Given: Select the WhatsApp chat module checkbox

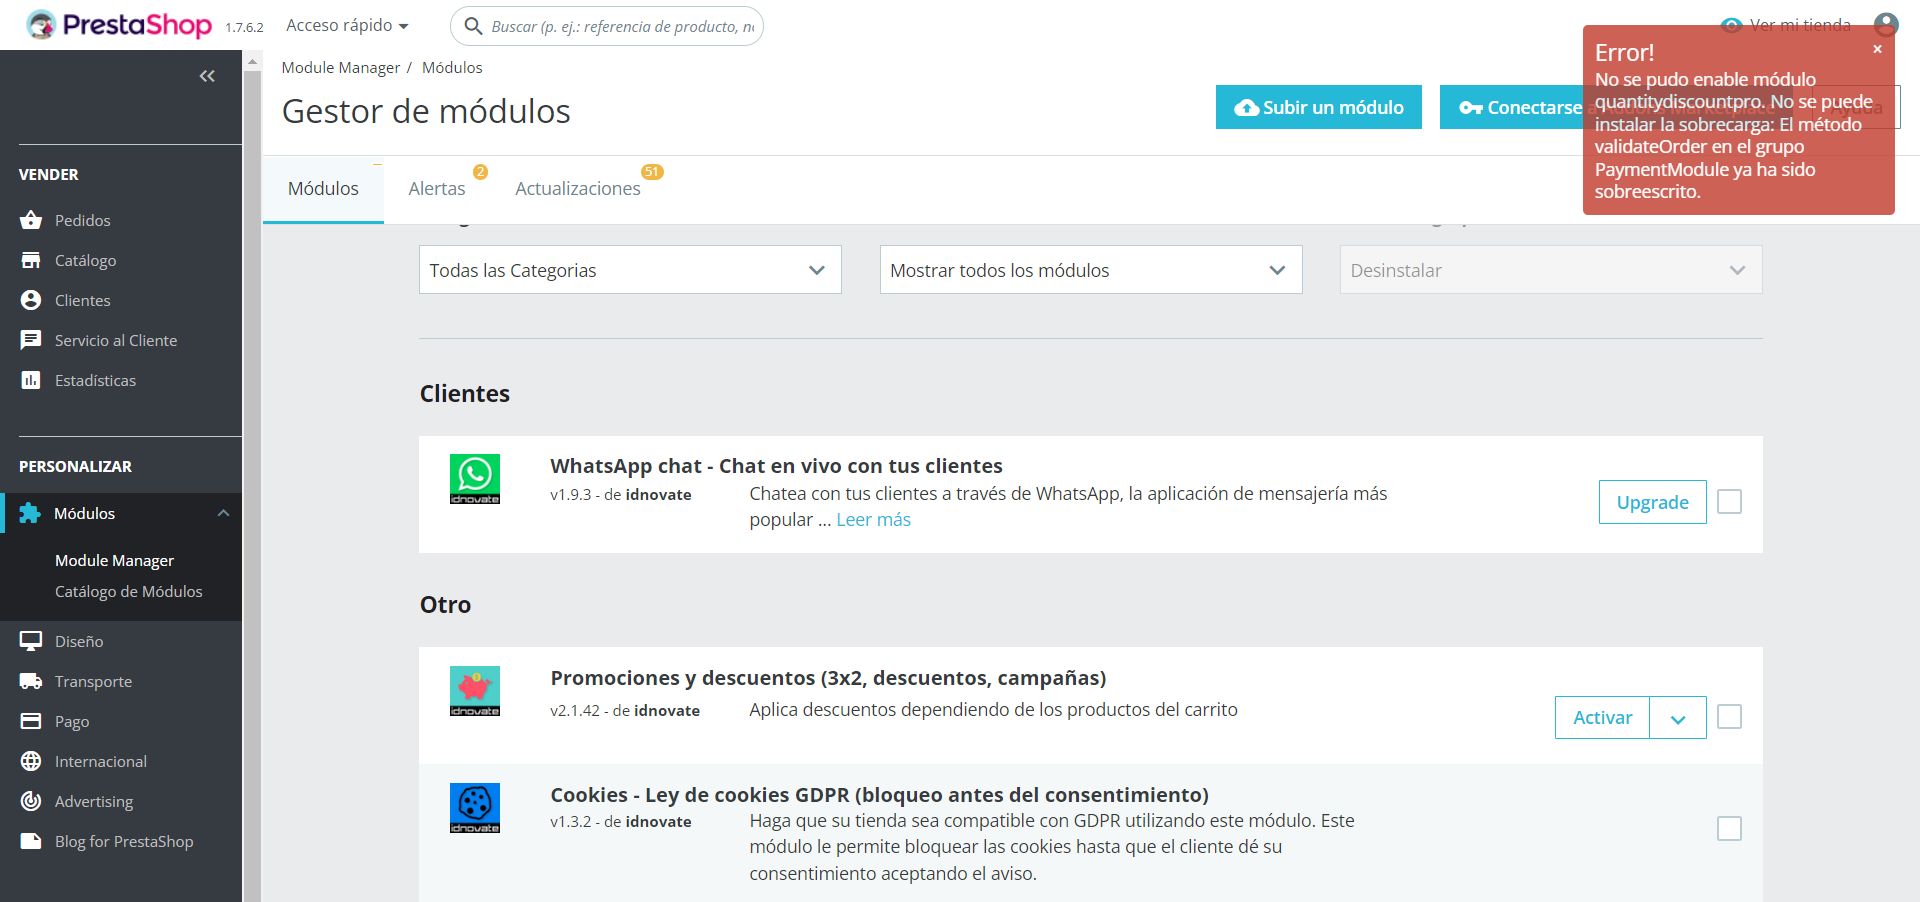Looking at the screenshot, I should tap(1729, 501).
